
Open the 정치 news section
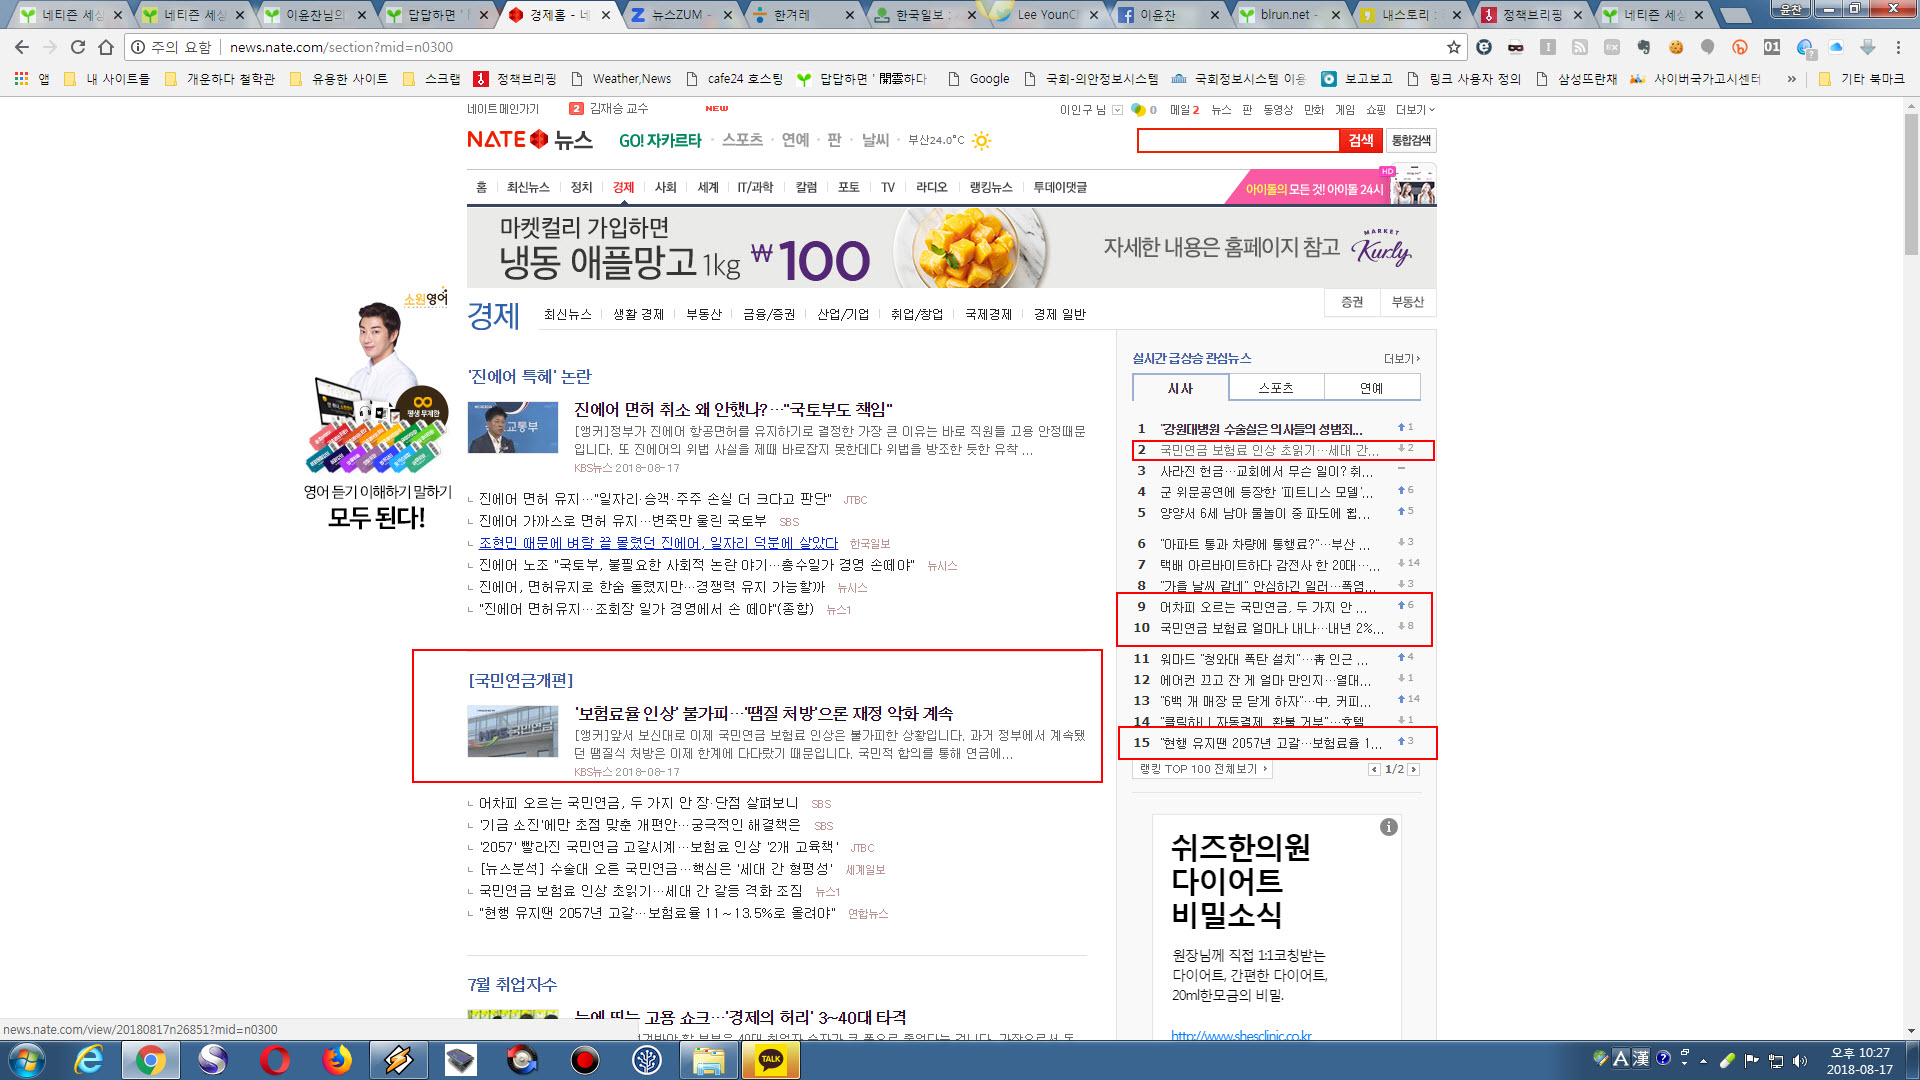tap(582, 187)
